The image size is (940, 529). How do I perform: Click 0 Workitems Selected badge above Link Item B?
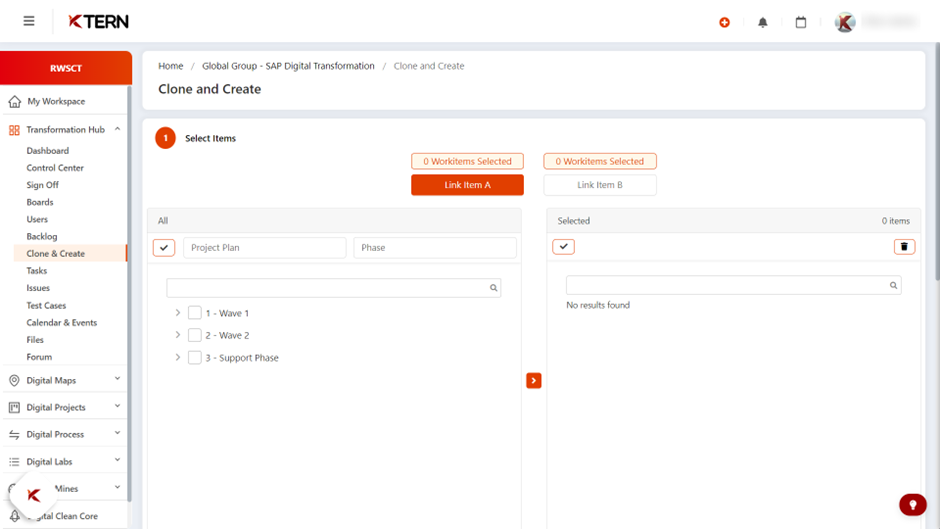click(x=599, y=161)
